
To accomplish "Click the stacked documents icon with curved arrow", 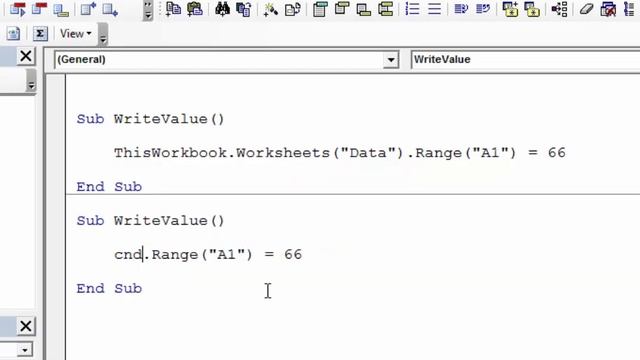I will 244,9.
